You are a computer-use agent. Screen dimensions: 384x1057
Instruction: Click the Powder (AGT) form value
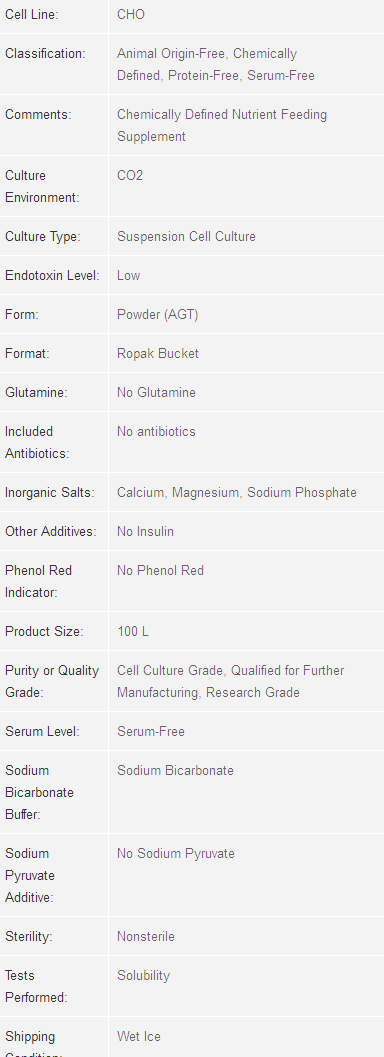pos(158,315)
